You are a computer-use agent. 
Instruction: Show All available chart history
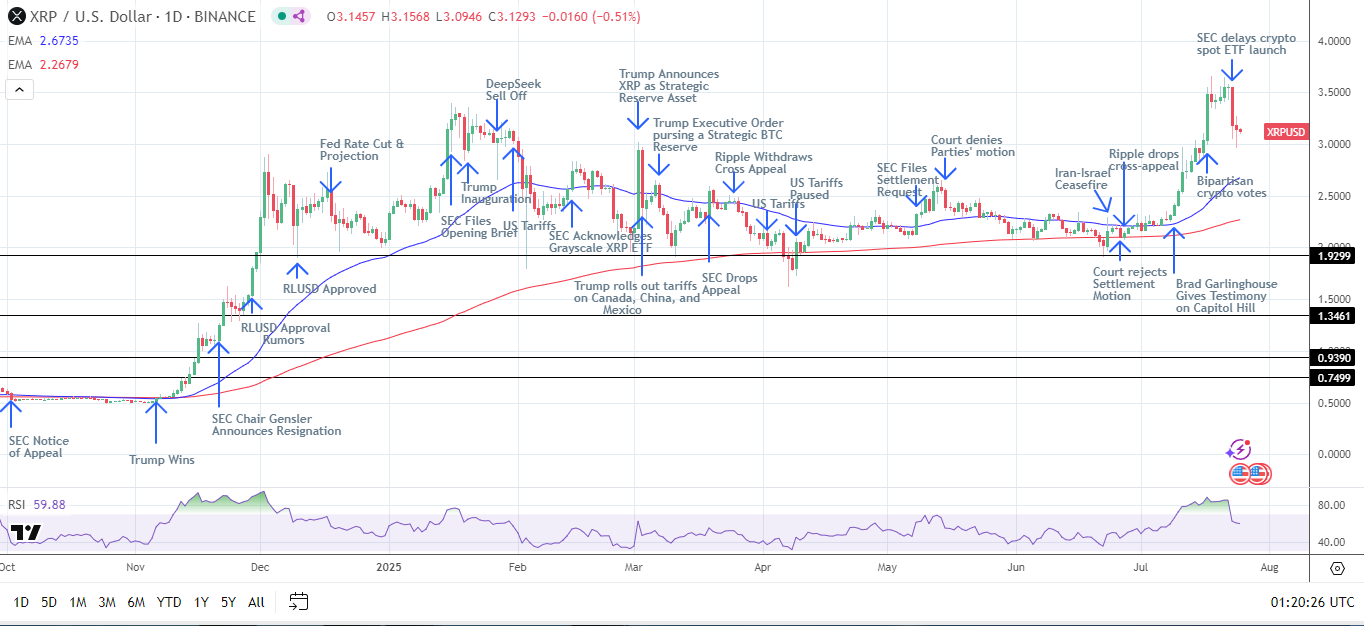point(256,602)
